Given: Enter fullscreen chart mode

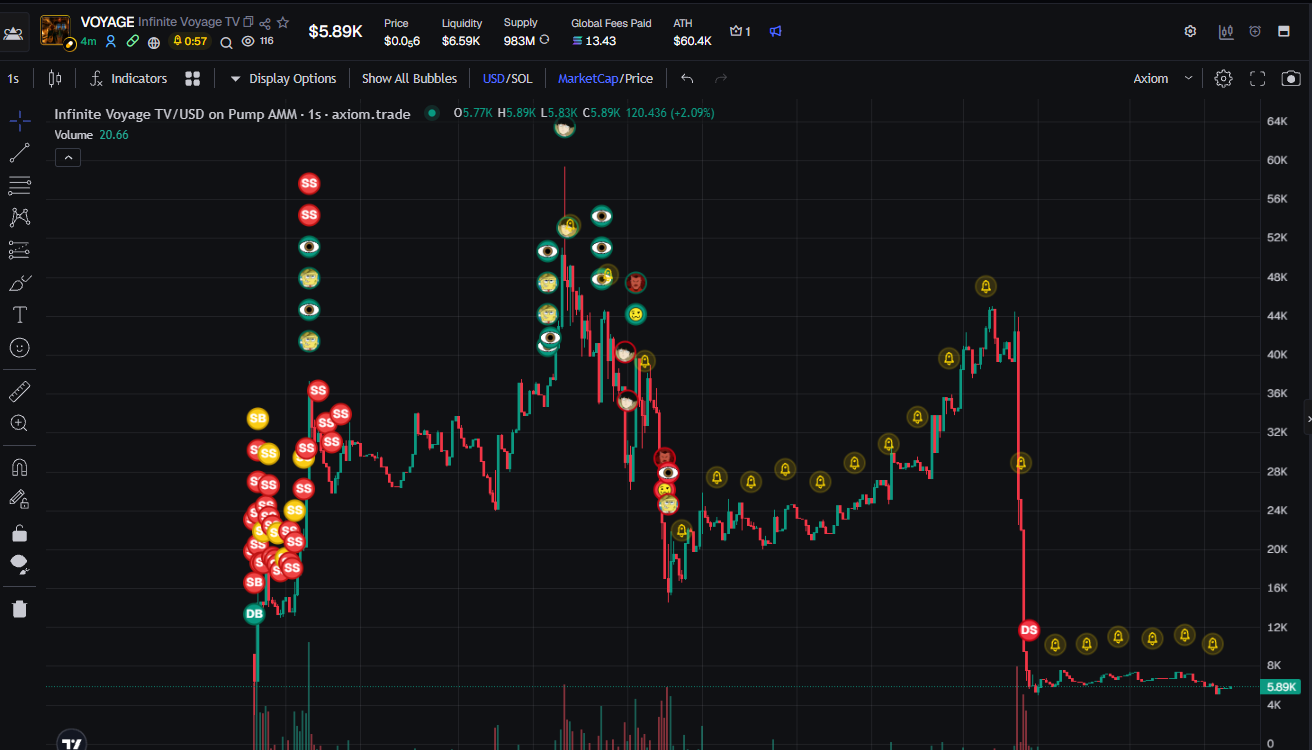Looking at the screenshot, I should click(1258, 78).
